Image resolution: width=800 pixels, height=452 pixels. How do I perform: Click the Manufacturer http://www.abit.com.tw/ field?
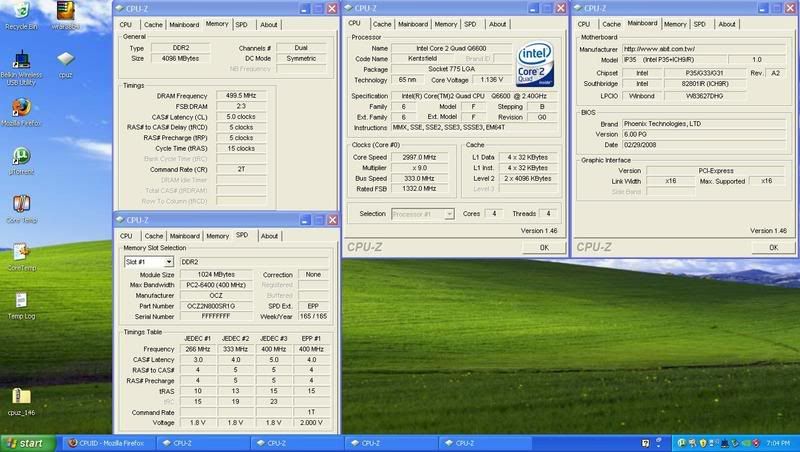[704, 49]
